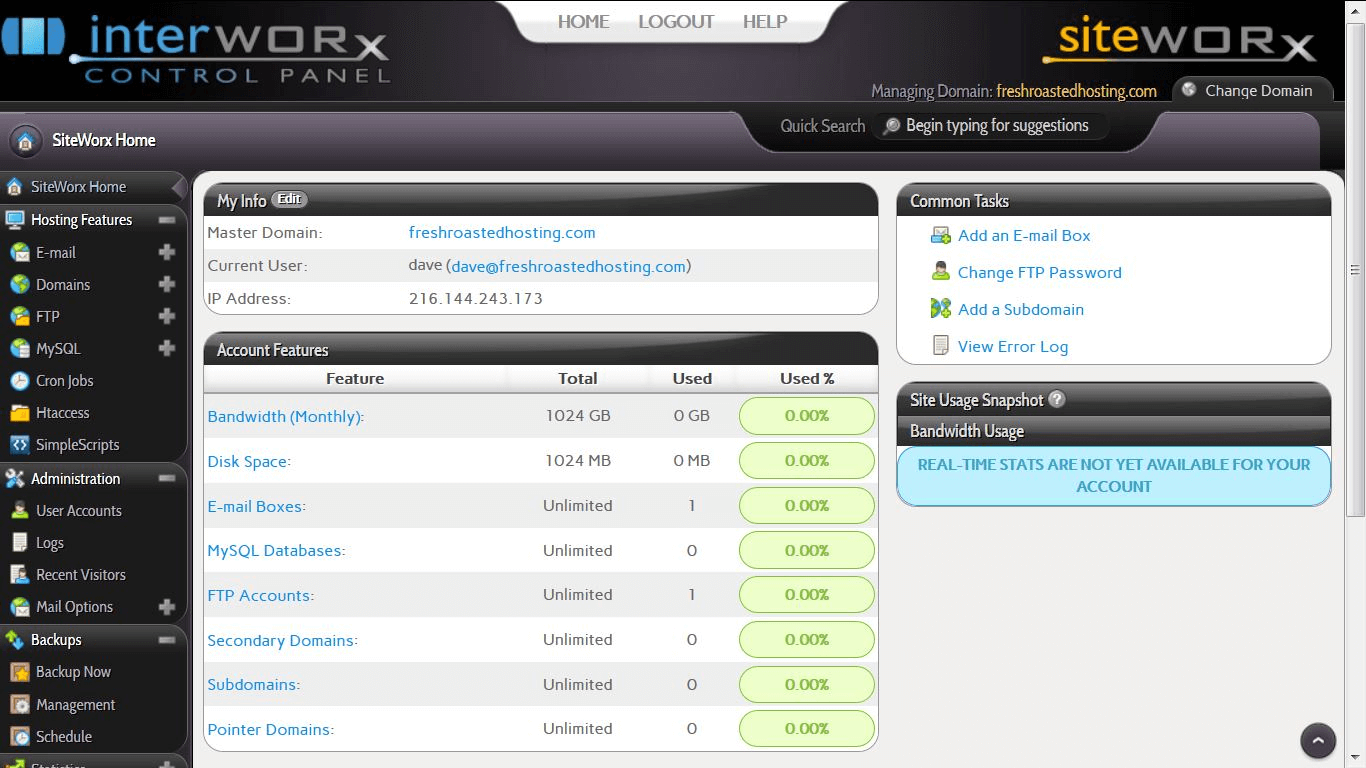This screenshot has width=1366, height=768.
Task: Click the Edit button in My Info
Action: click(x=289, y=199)
